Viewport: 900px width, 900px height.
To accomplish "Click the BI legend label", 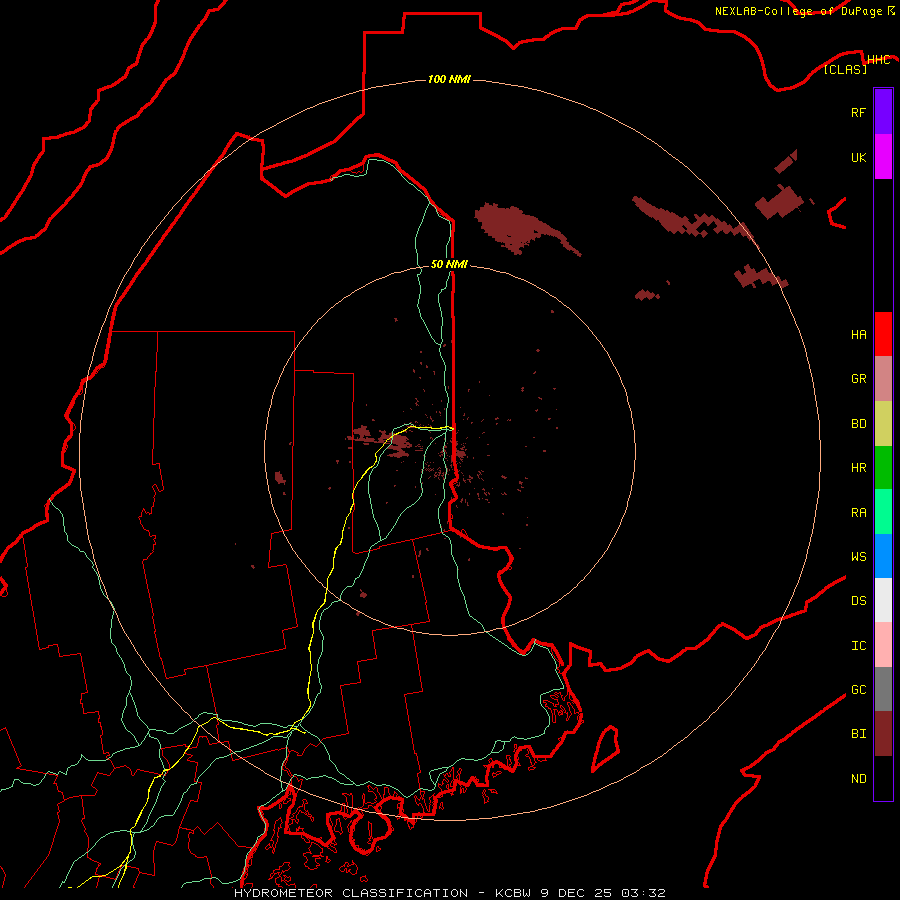I will pos(858,734).
